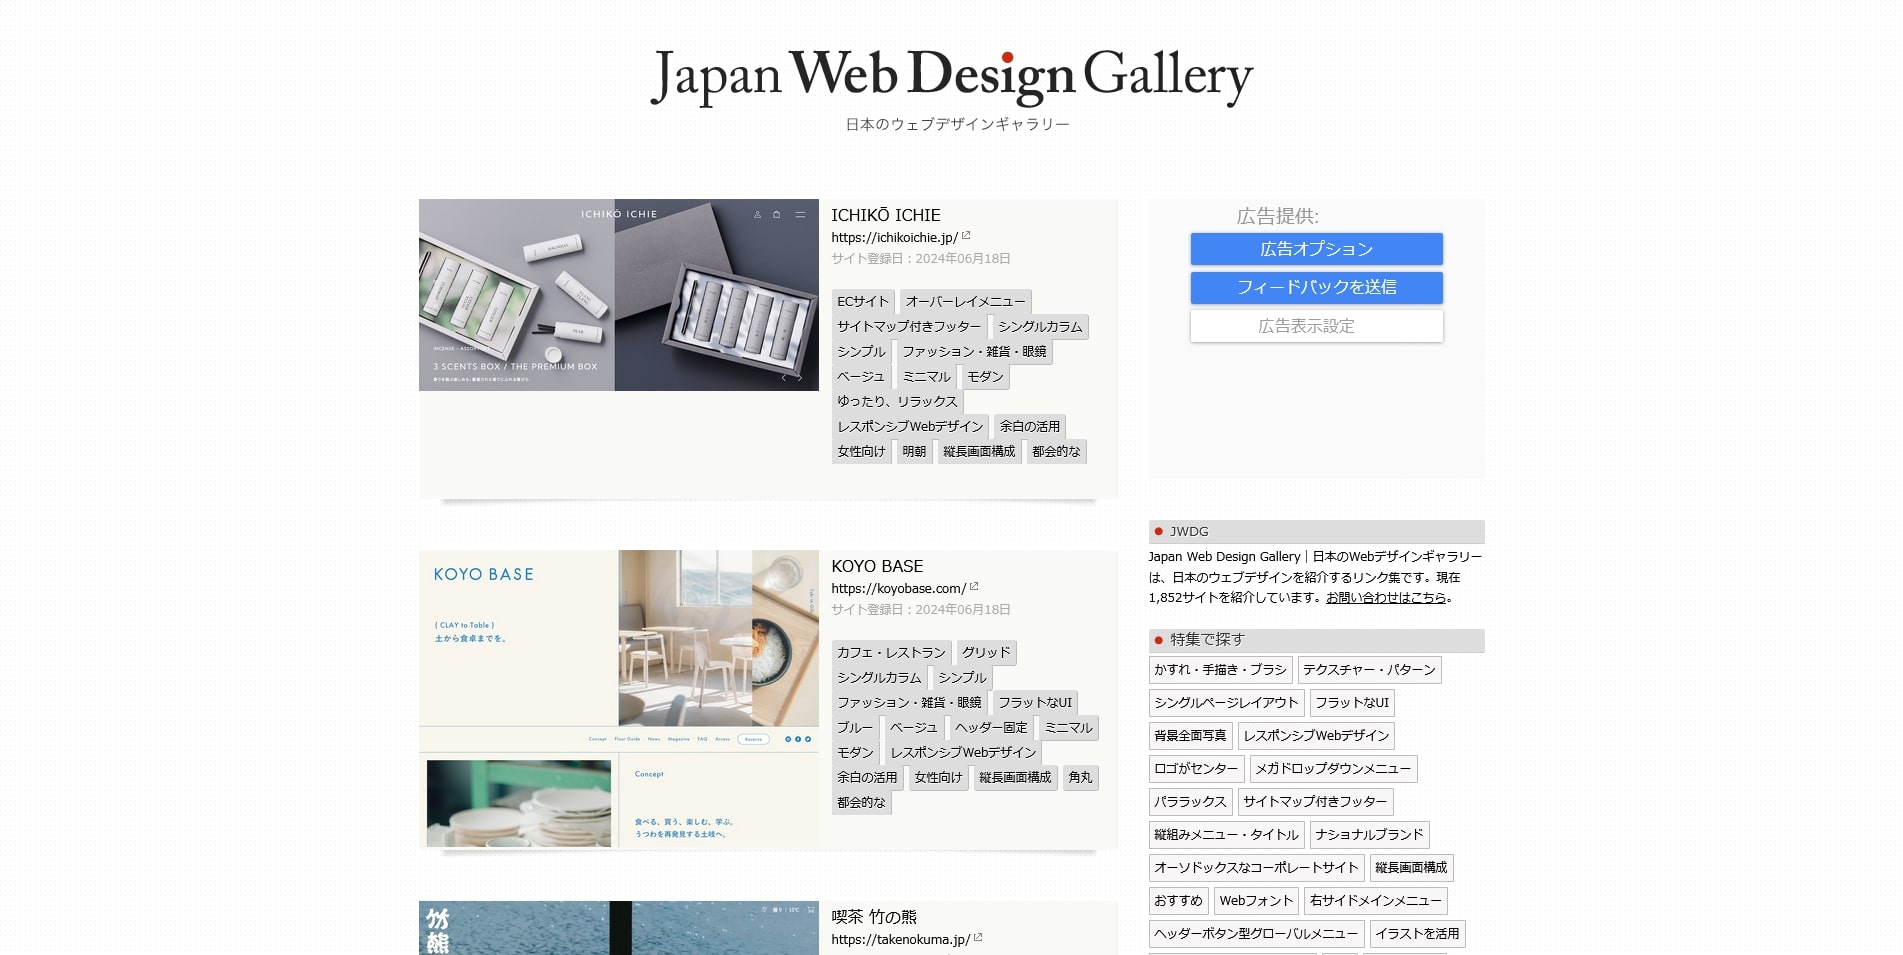Choose the ナショナルブランド feature tag
The image size is (1903, 955).
coord(1369,835)
